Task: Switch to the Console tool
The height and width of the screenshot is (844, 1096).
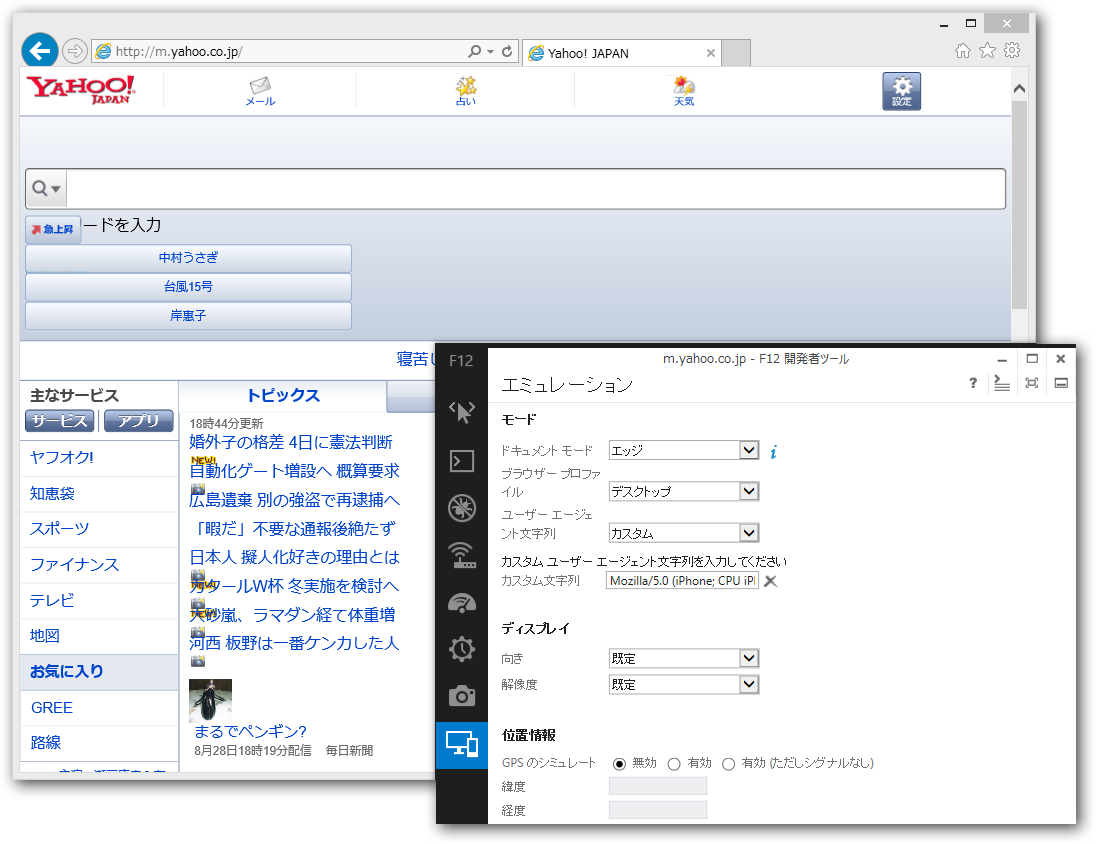Action: [461, 461]
